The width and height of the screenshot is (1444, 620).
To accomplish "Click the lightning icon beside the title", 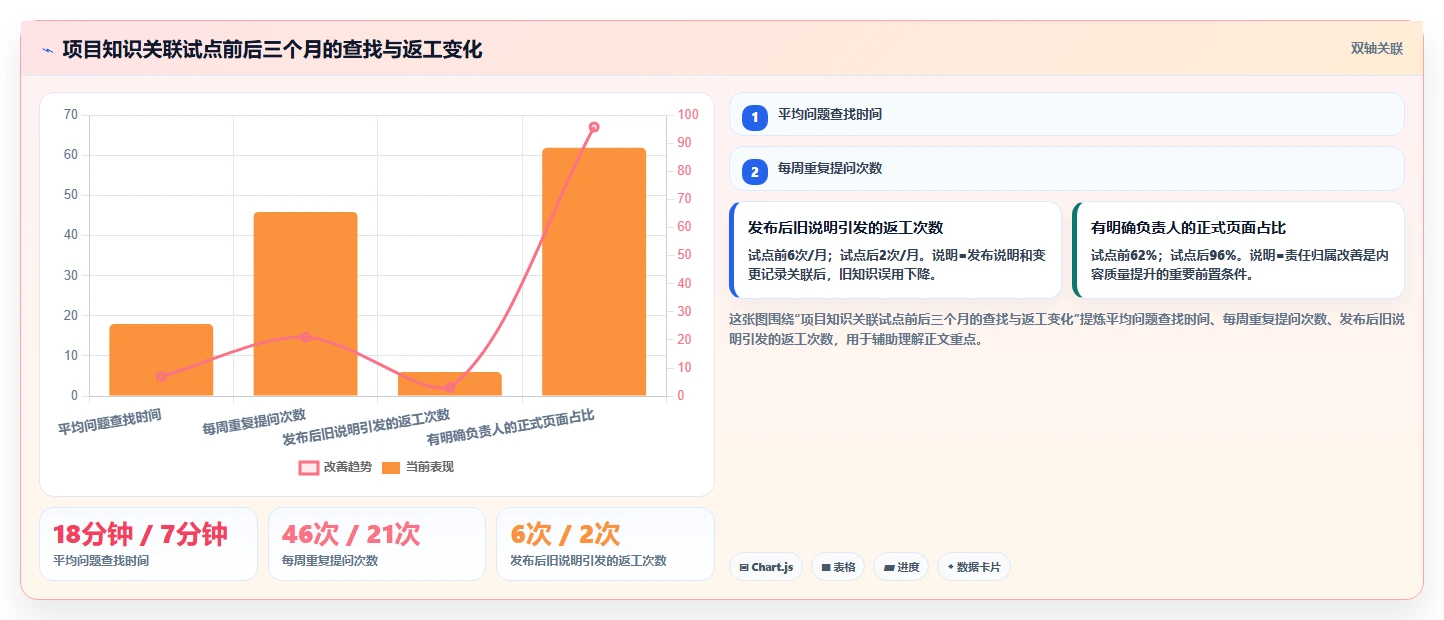I will point(47,50).
